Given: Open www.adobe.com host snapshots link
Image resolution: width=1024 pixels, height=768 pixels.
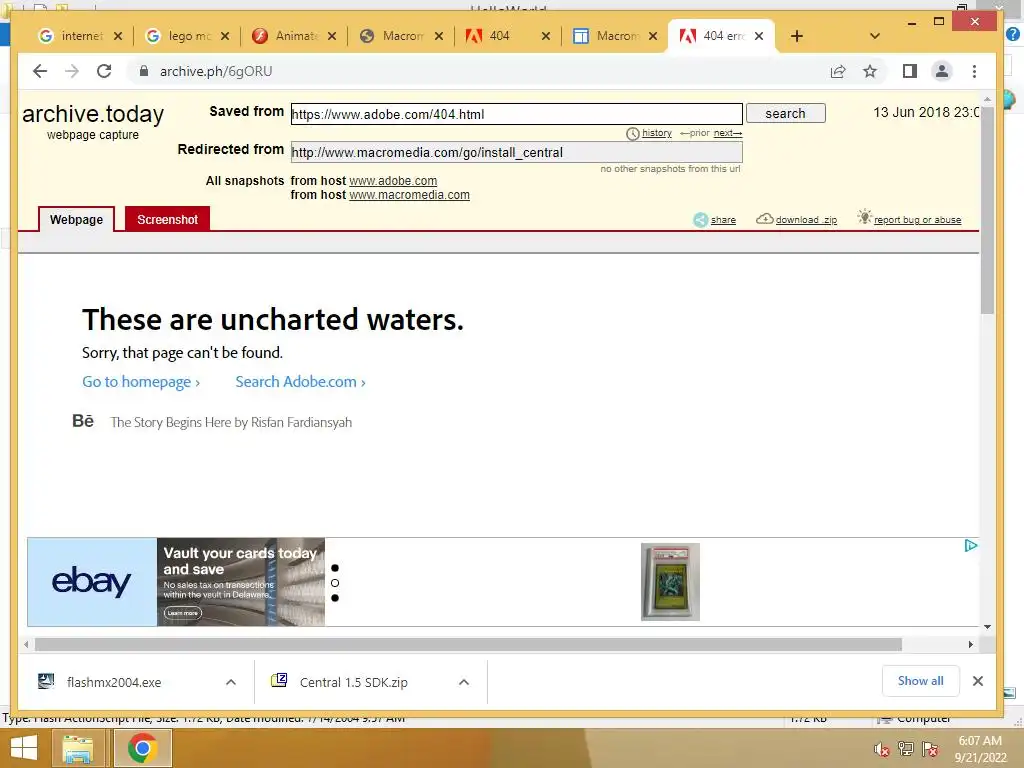Looking at the screenshot, I should (393, 181).
